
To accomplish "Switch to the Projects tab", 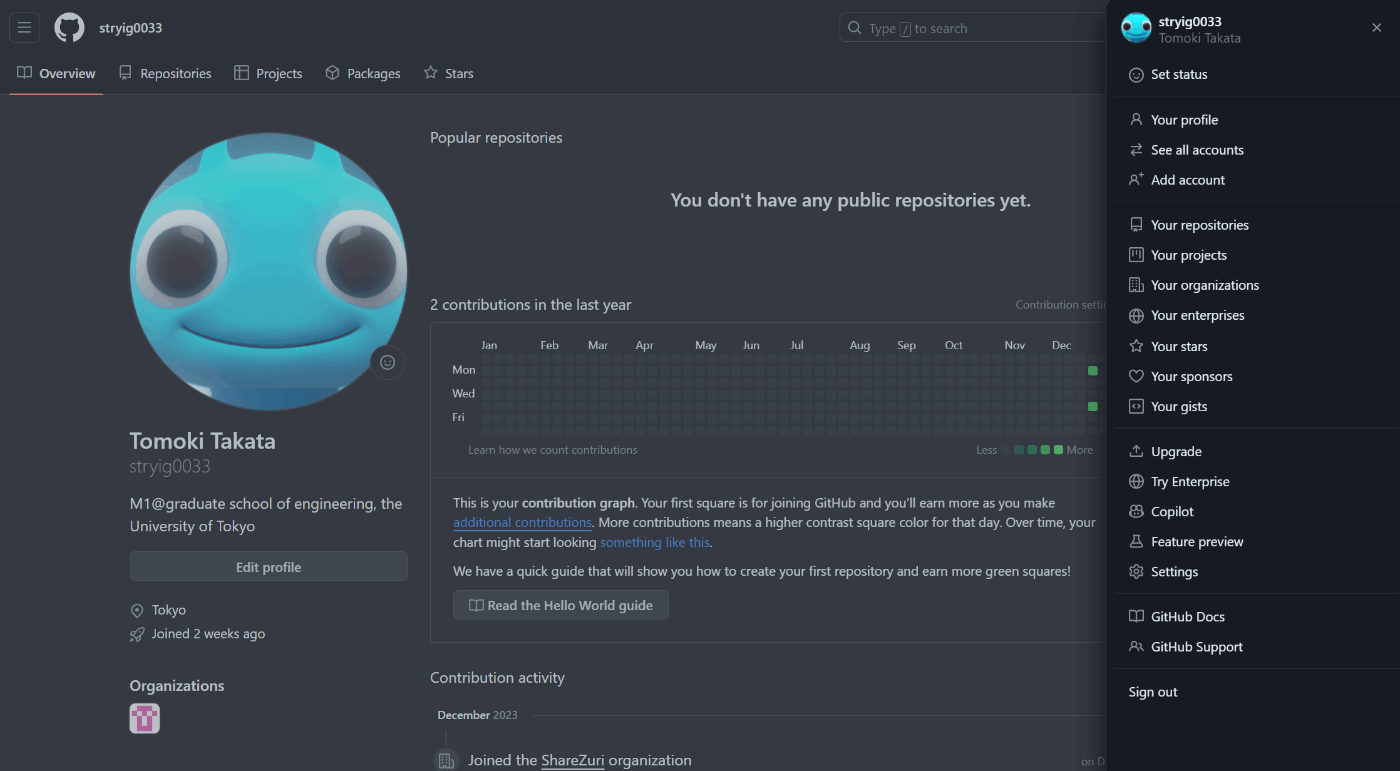I will (x=268, y=73).
